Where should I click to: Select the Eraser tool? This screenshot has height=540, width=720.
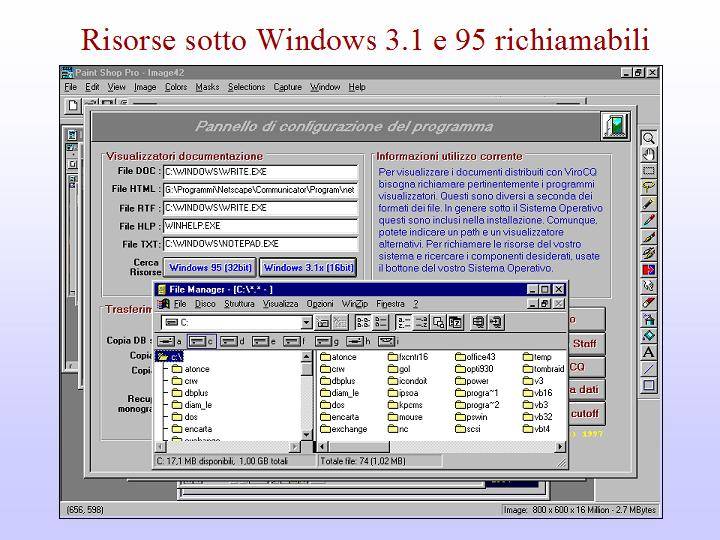(x=648, y=303)
